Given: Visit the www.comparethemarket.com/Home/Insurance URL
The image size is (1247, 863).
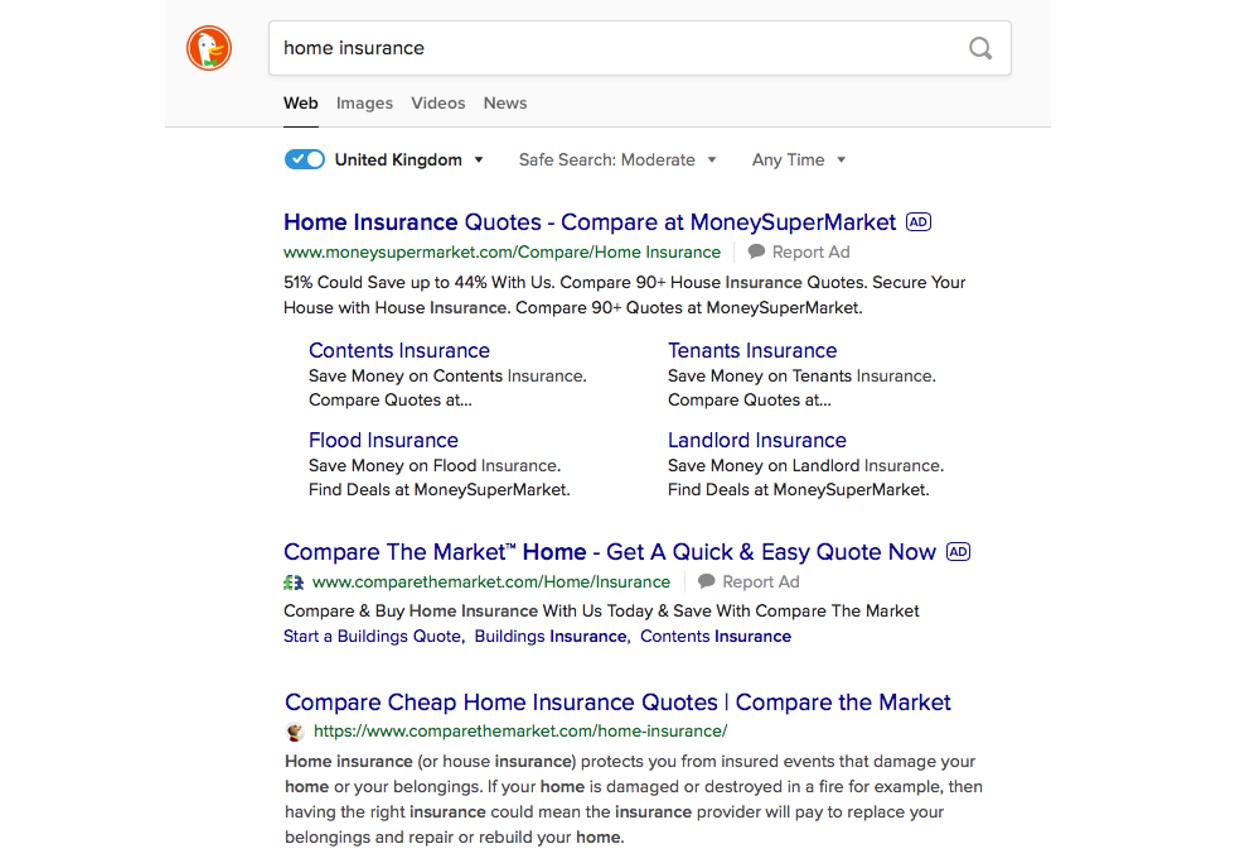Looking at the screenshot, I should point(491,582).
